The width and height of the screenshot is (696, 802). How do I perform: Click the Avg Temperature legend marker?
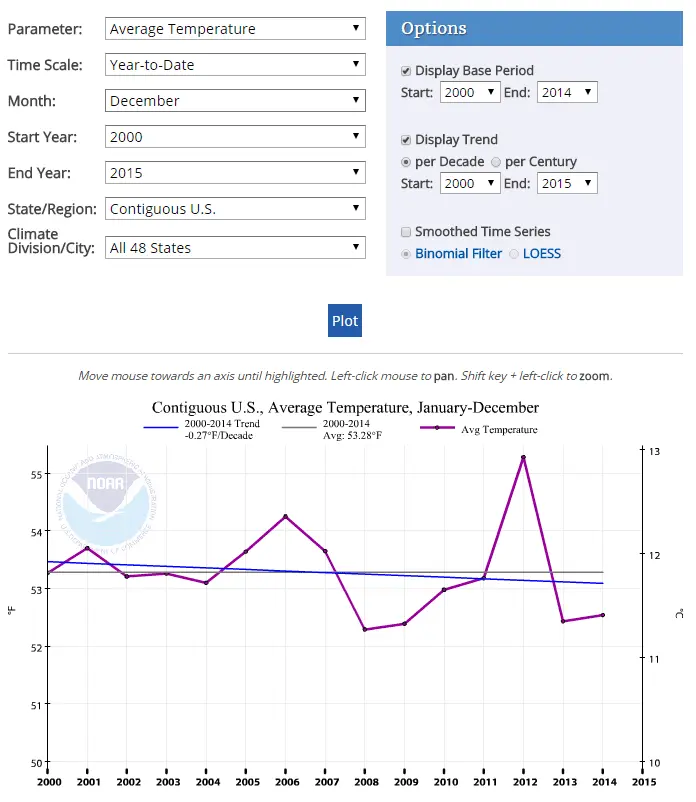coord(437,428)
